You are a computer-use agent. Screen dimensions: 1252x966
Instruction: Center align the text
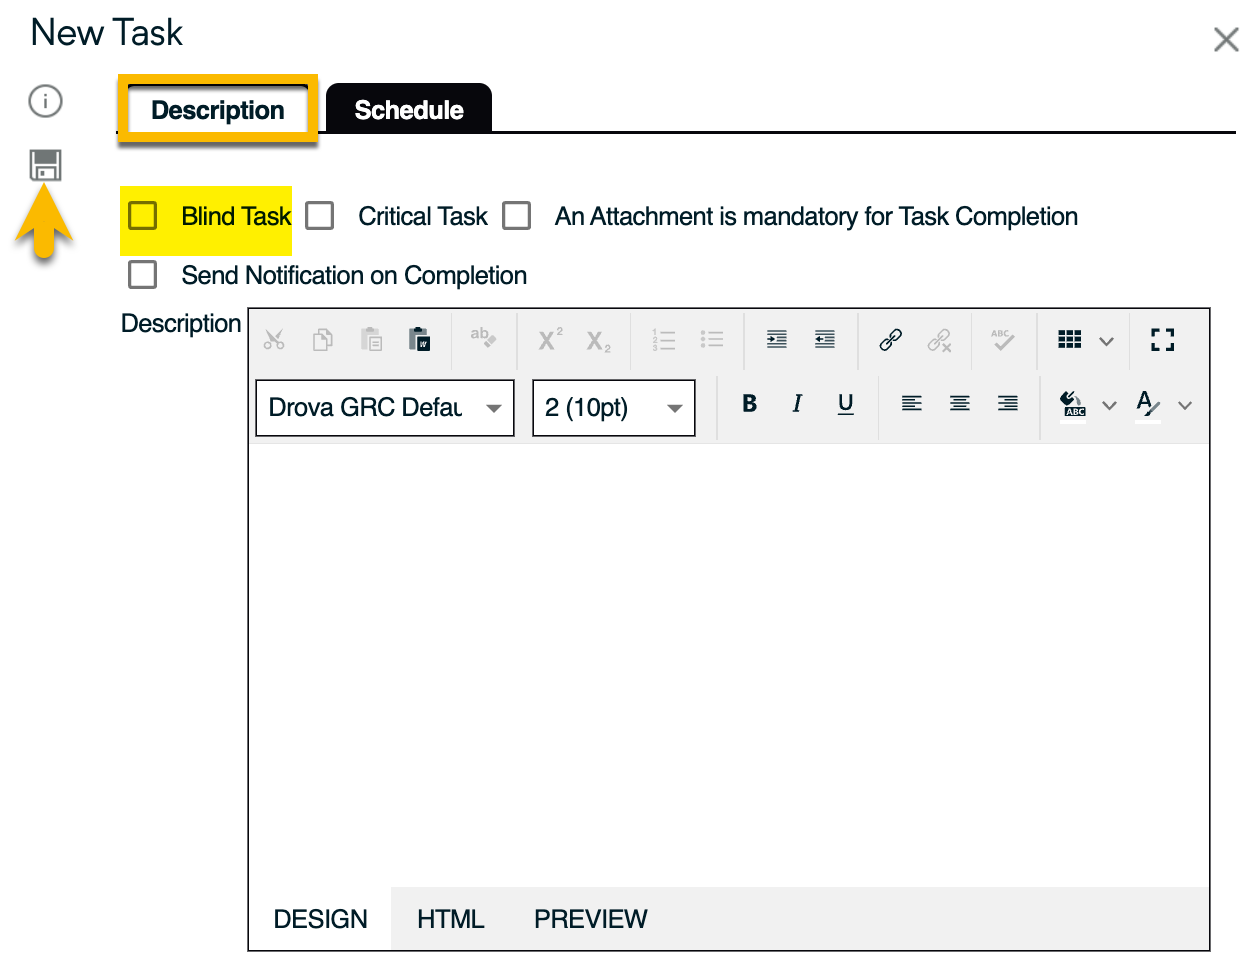(959, 404)
